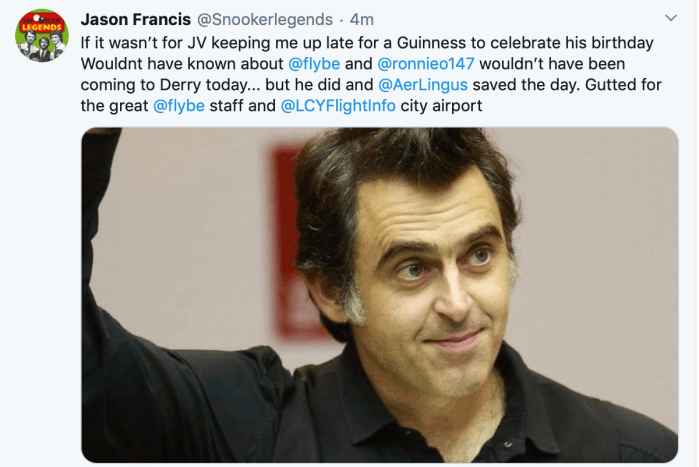This screenshot has width=699, height=467.
Task: Open the tweet via the 4m timestamp
Action: pos(361,19)
